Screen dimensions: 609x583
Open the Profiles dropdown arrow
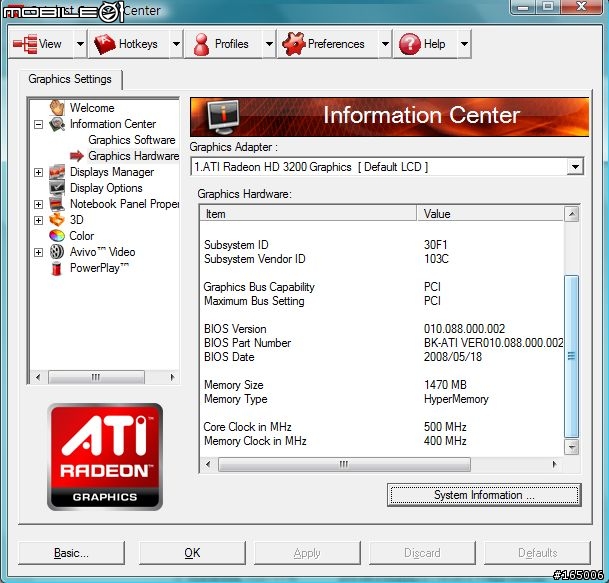pyautogui.click(x=269, y=44)
